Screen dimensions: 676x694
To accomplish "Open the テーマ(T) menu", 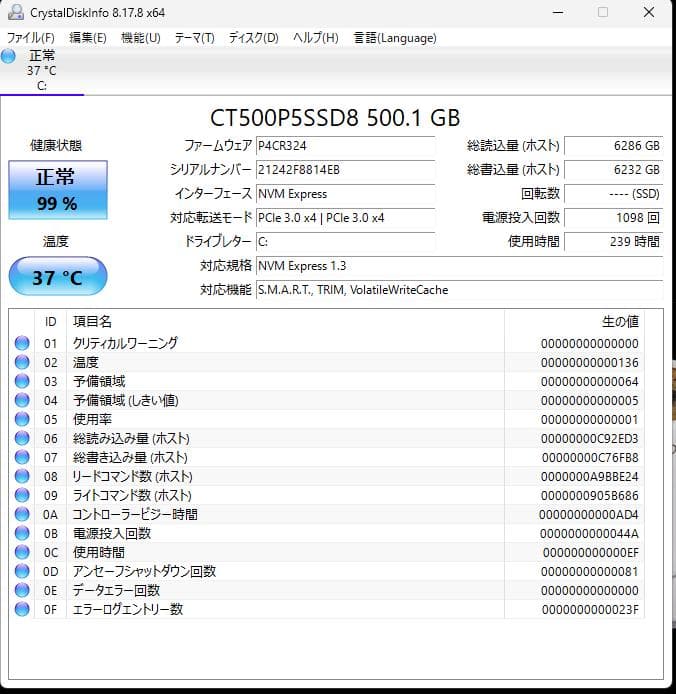I will [194, 38].
